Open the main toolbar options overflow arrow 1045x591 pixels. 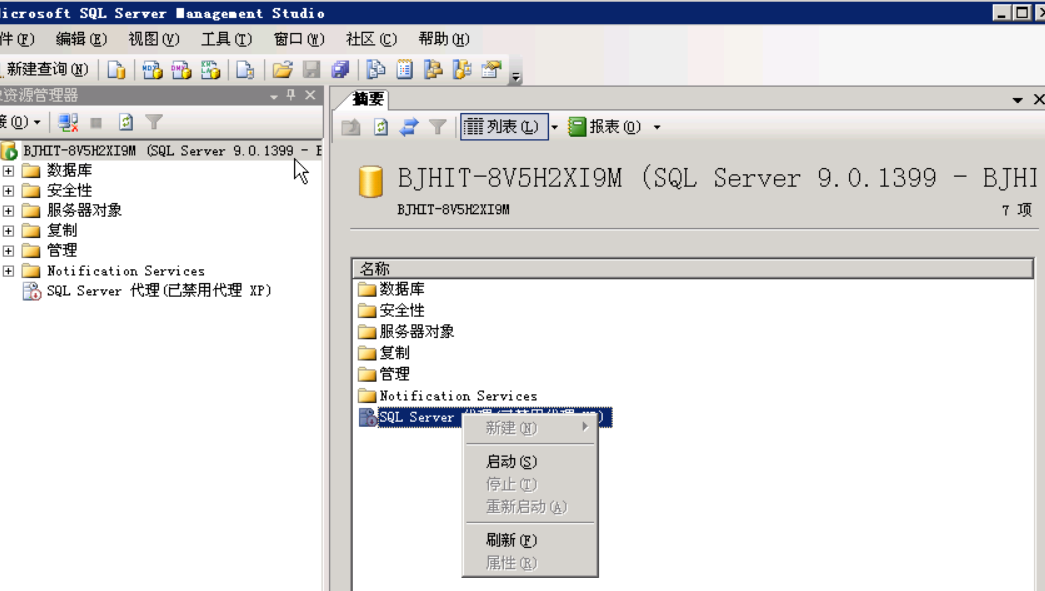coord(516,77)
